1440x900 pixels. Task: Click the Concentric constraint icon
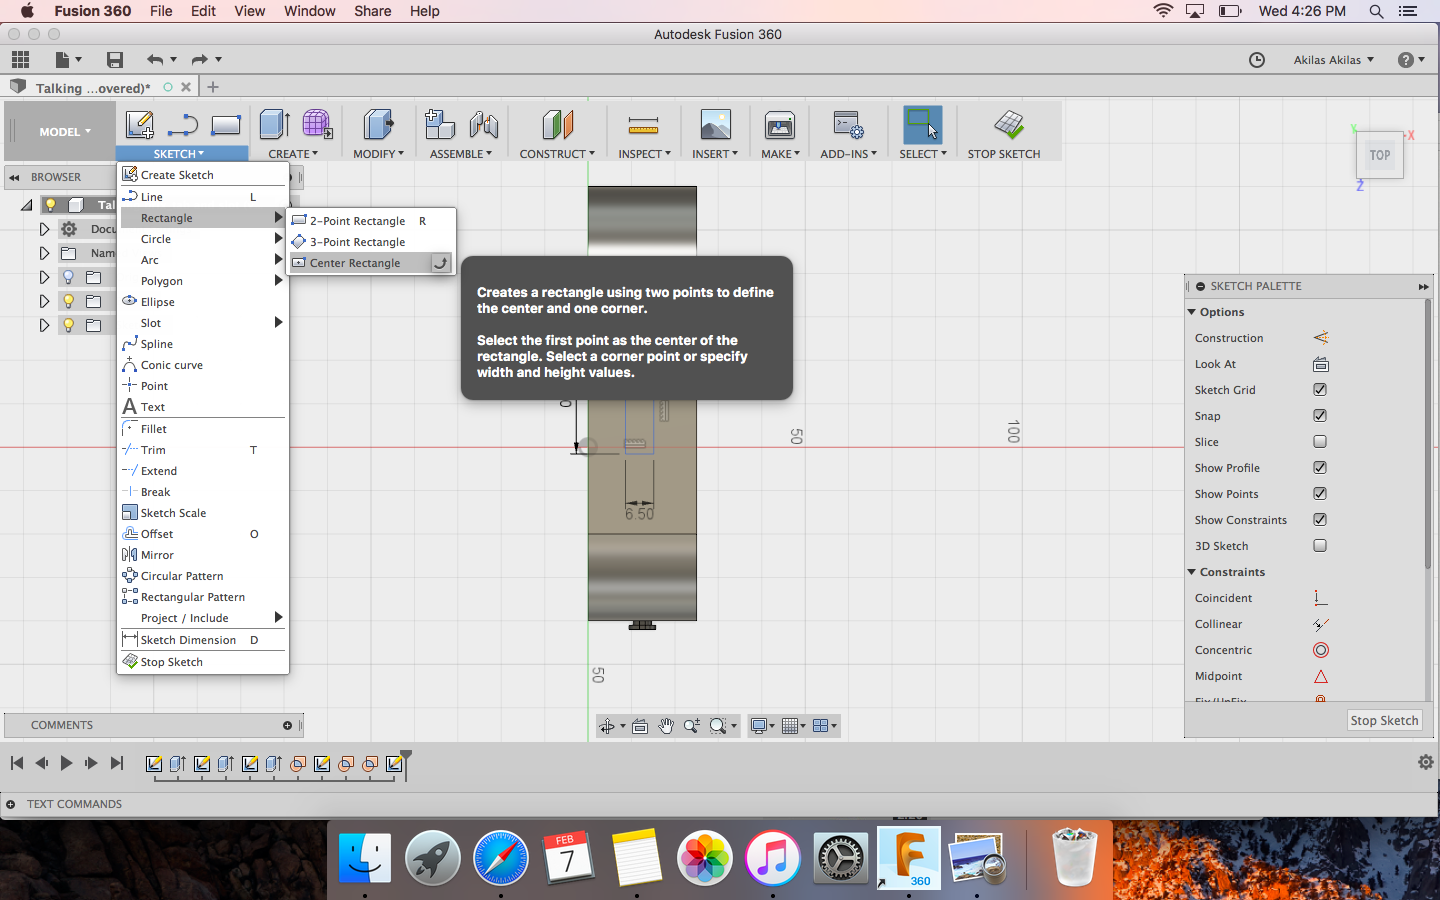[x=1320, y=650]
